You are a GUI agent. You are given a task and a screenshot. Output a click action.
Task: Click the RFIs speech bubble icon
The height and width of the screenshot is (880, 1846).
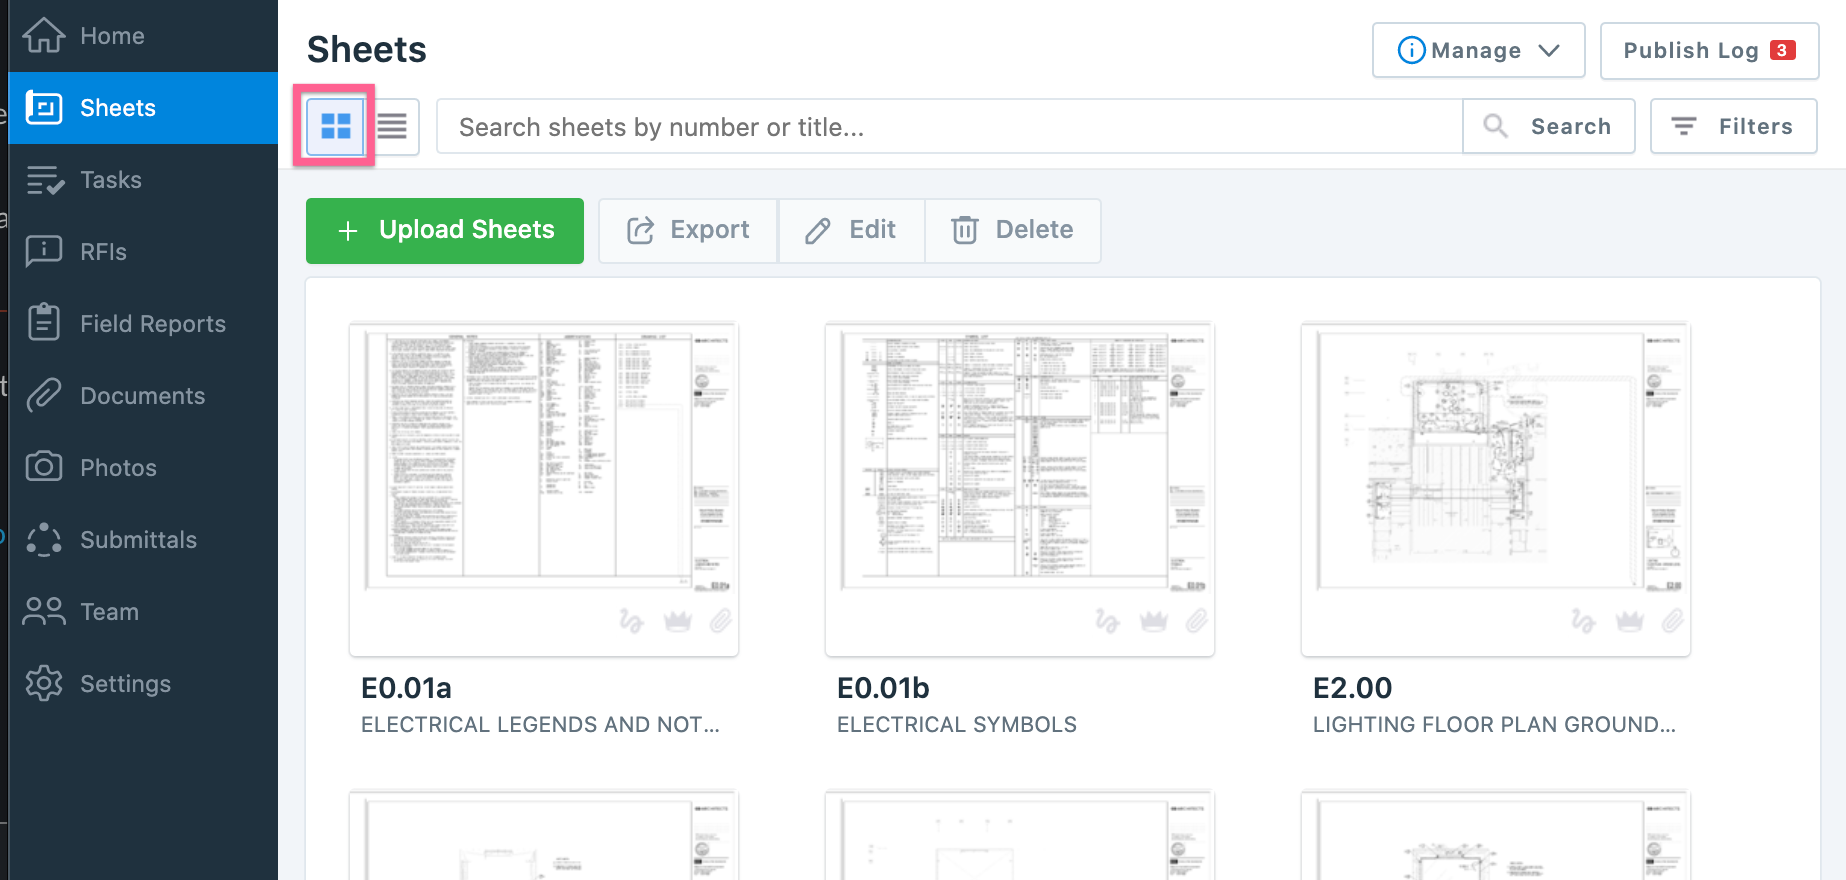[x=44, y=252]
